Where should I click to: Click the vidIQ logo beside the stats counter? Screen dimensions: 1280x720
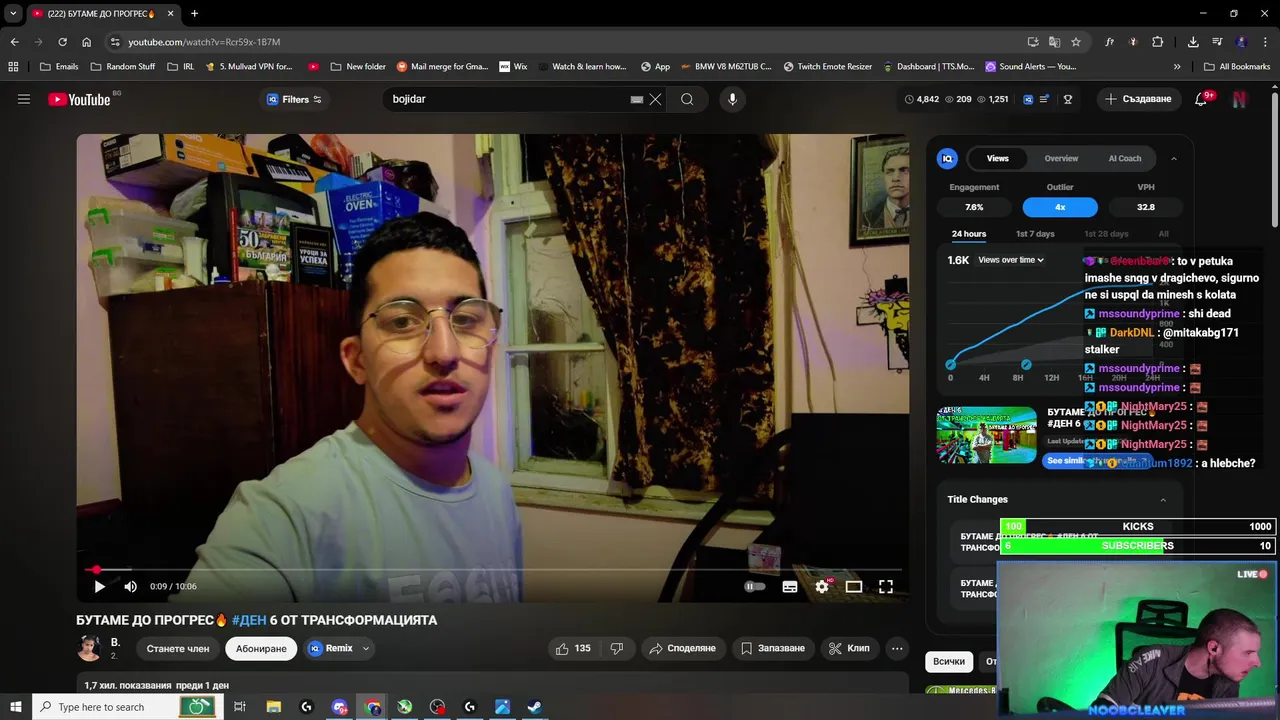point(1028,99)
